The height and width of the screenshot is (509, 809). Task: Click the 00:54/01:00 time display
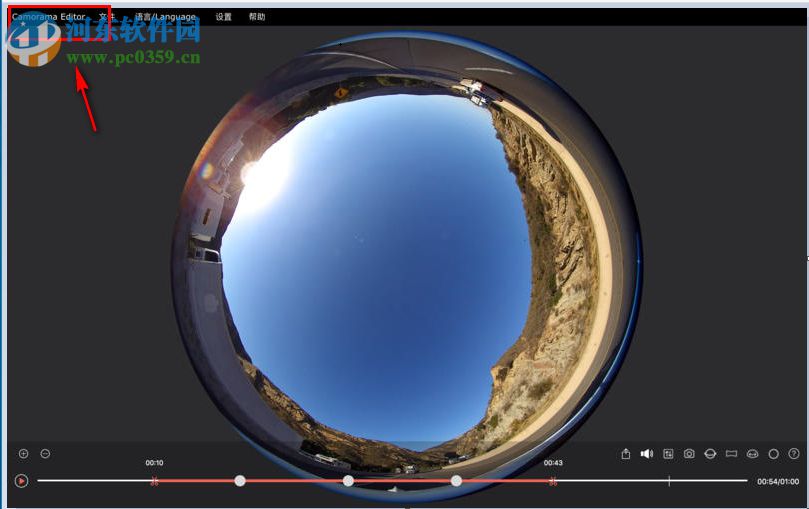coord(778,482)
